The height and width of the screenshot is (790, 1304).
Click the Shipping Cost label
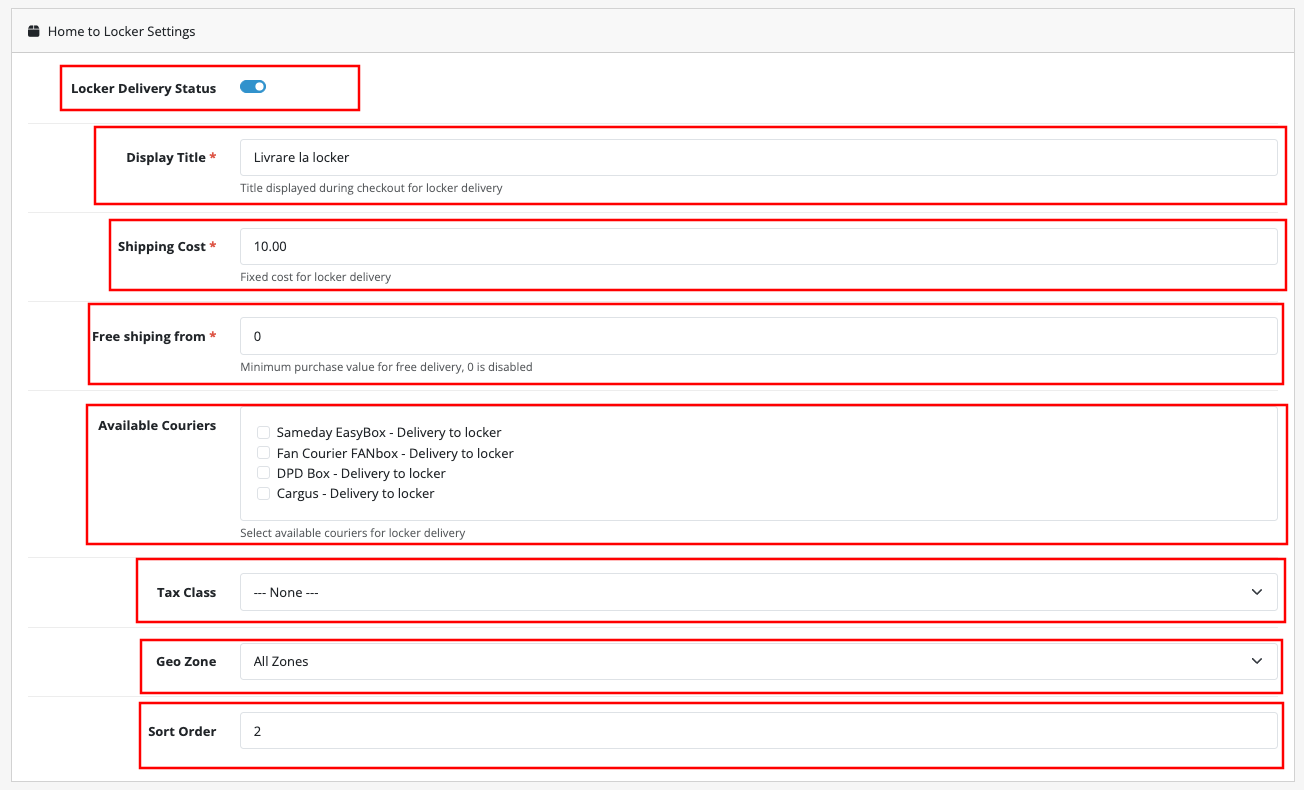(167, 246)
